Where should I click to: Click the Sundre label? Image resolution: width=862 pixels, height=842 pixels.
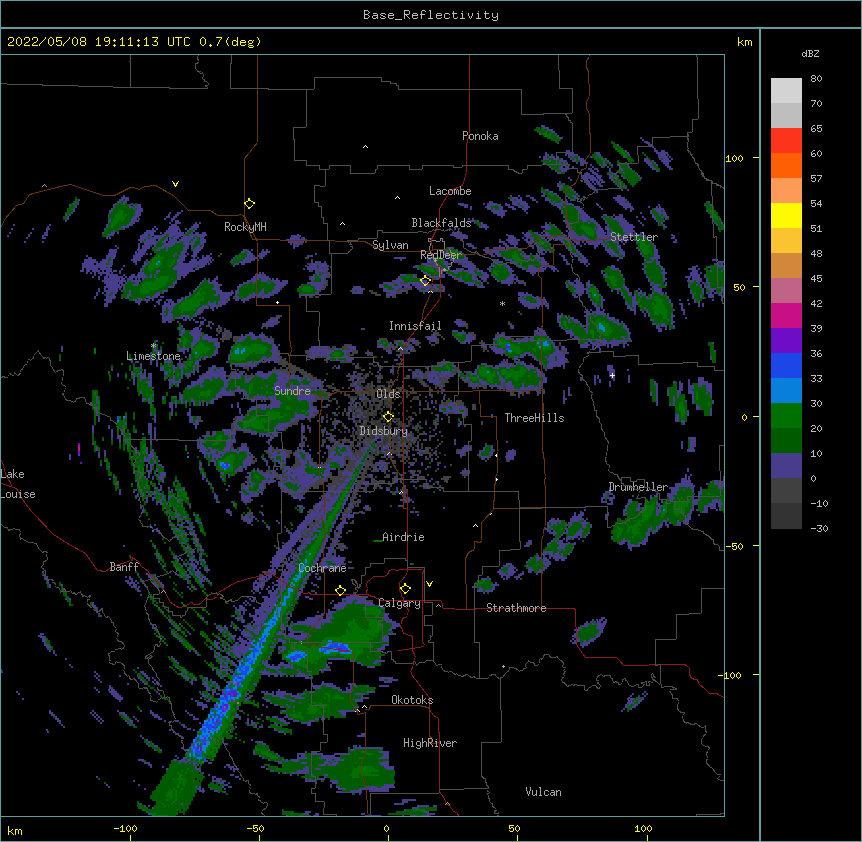tap(292, 391)
